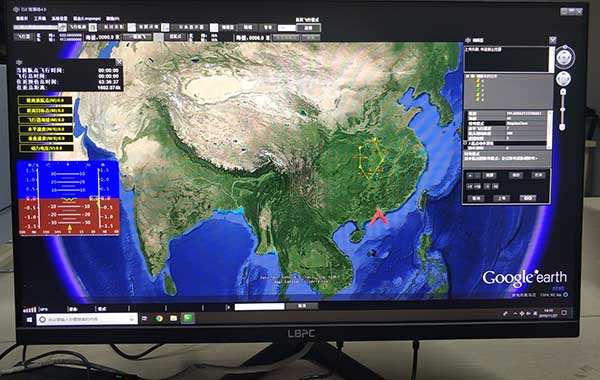600x380 pixels.
Task: Open File Explorer from the taskbar
Action: coord(173,318)
